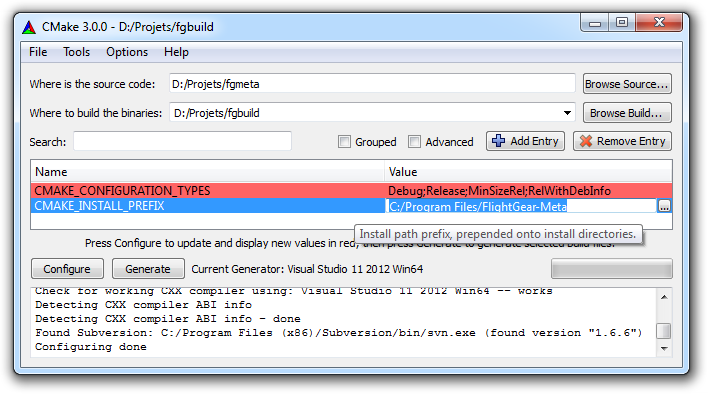Sort by the Name column header
708x394 pixels.
tap(208, 172)
